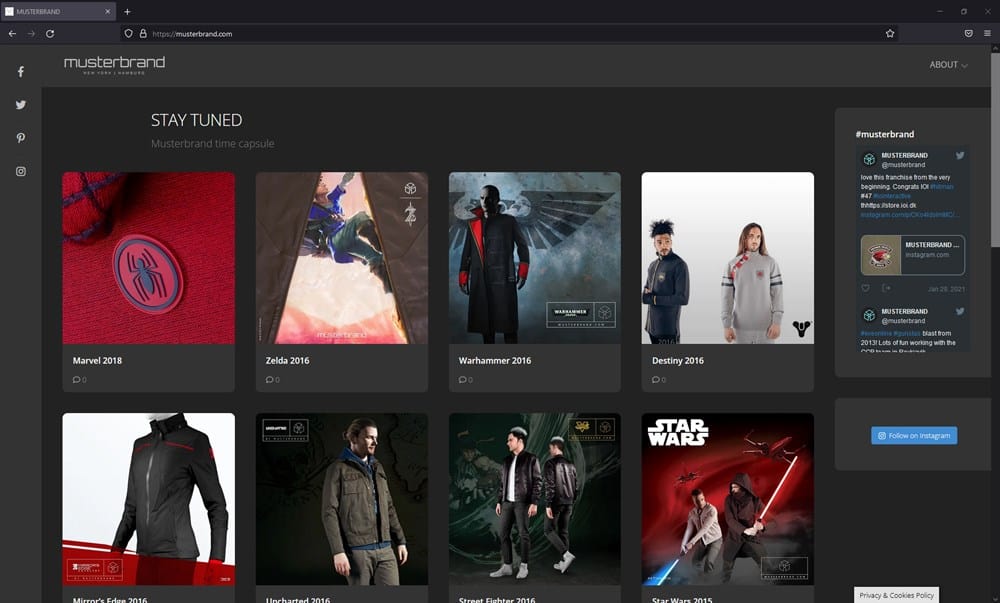Image resolution: width=1000 pixels, height=603 pixels.
Task: Click the musterbrand logo in header
Action: click(x=114, y=64)
